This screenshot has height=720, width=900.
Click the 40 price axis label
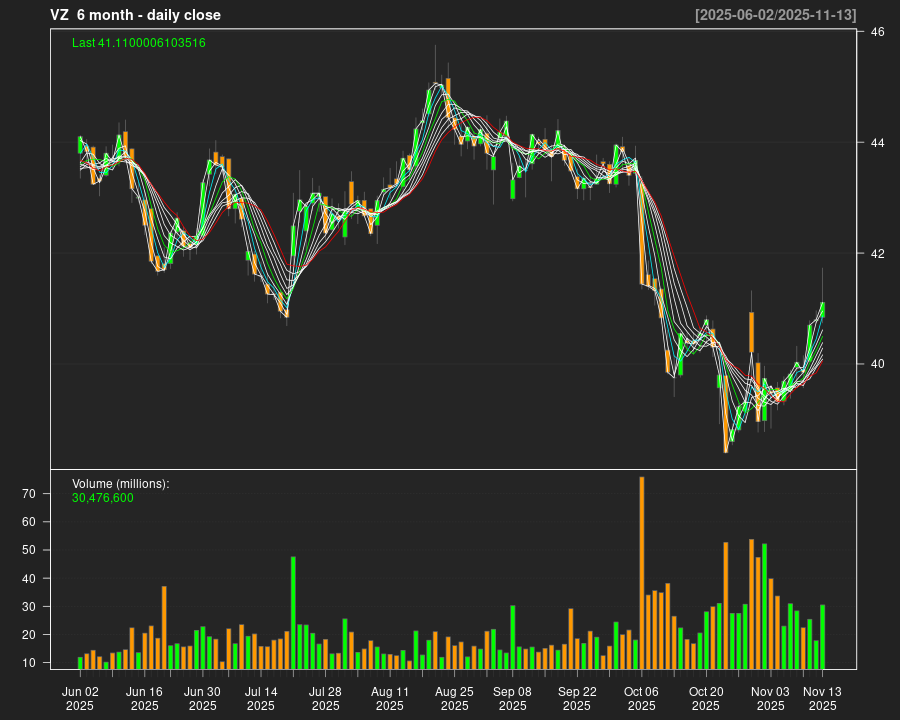pyautogui.click(x=876, y=364)
